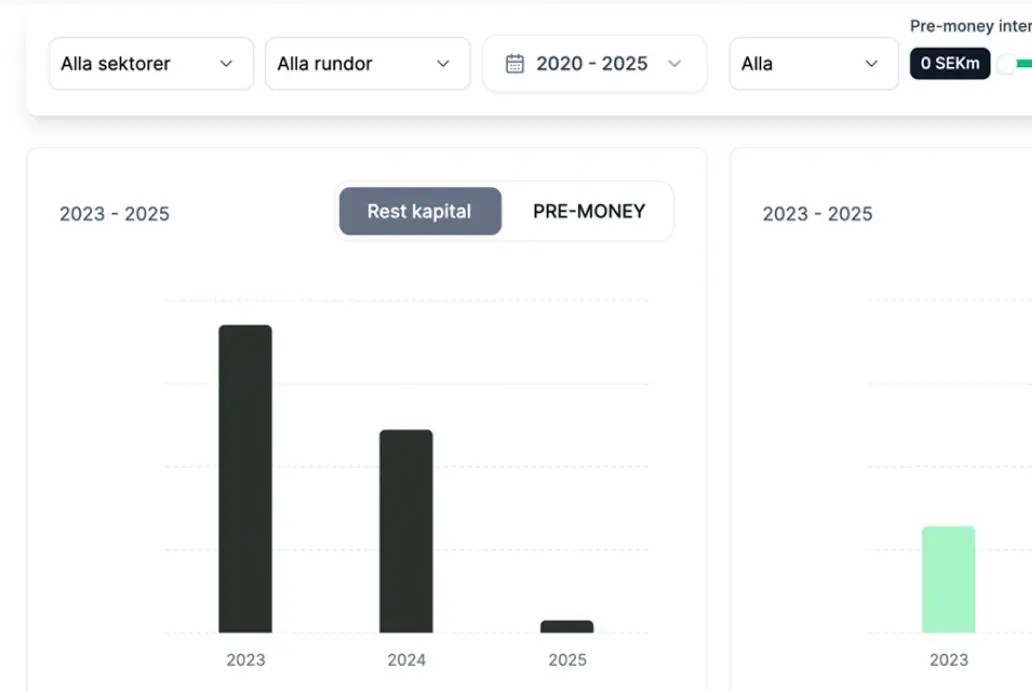Select the small dark 2025 bar
Screen dimensions: 1032x691
click(567, 627)
